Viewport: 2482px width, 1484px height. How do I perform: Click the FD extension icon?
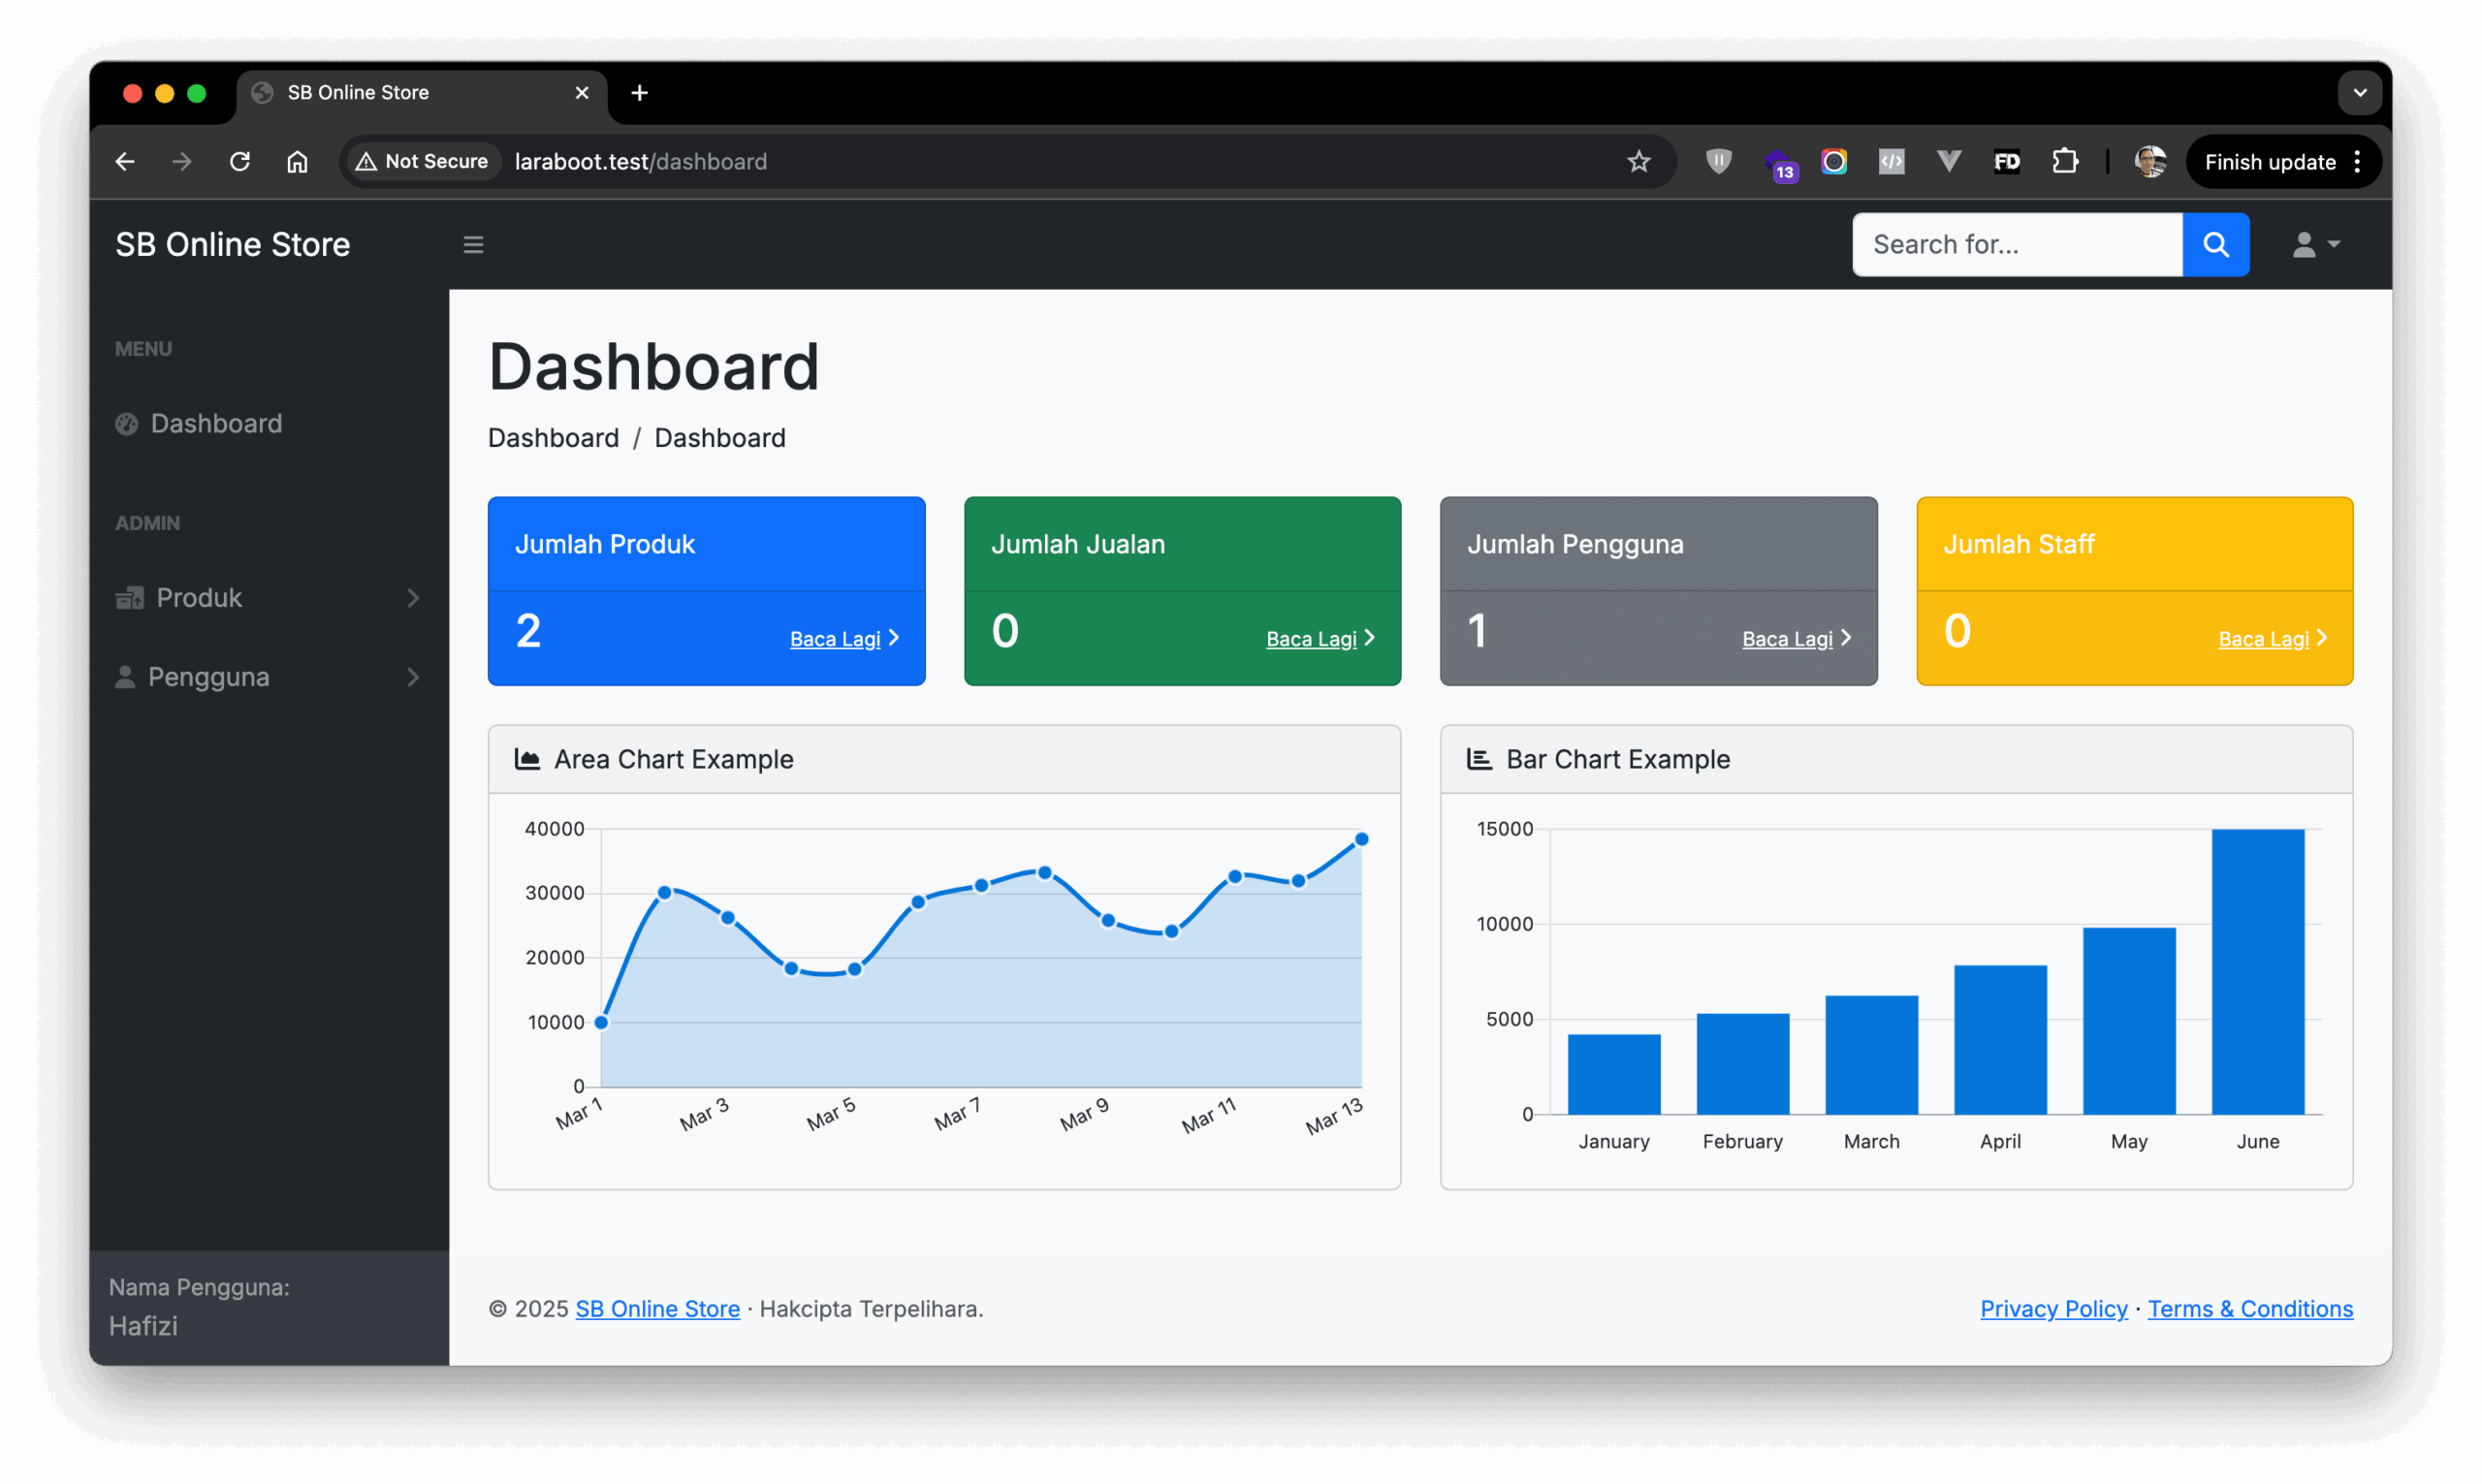2006,162
